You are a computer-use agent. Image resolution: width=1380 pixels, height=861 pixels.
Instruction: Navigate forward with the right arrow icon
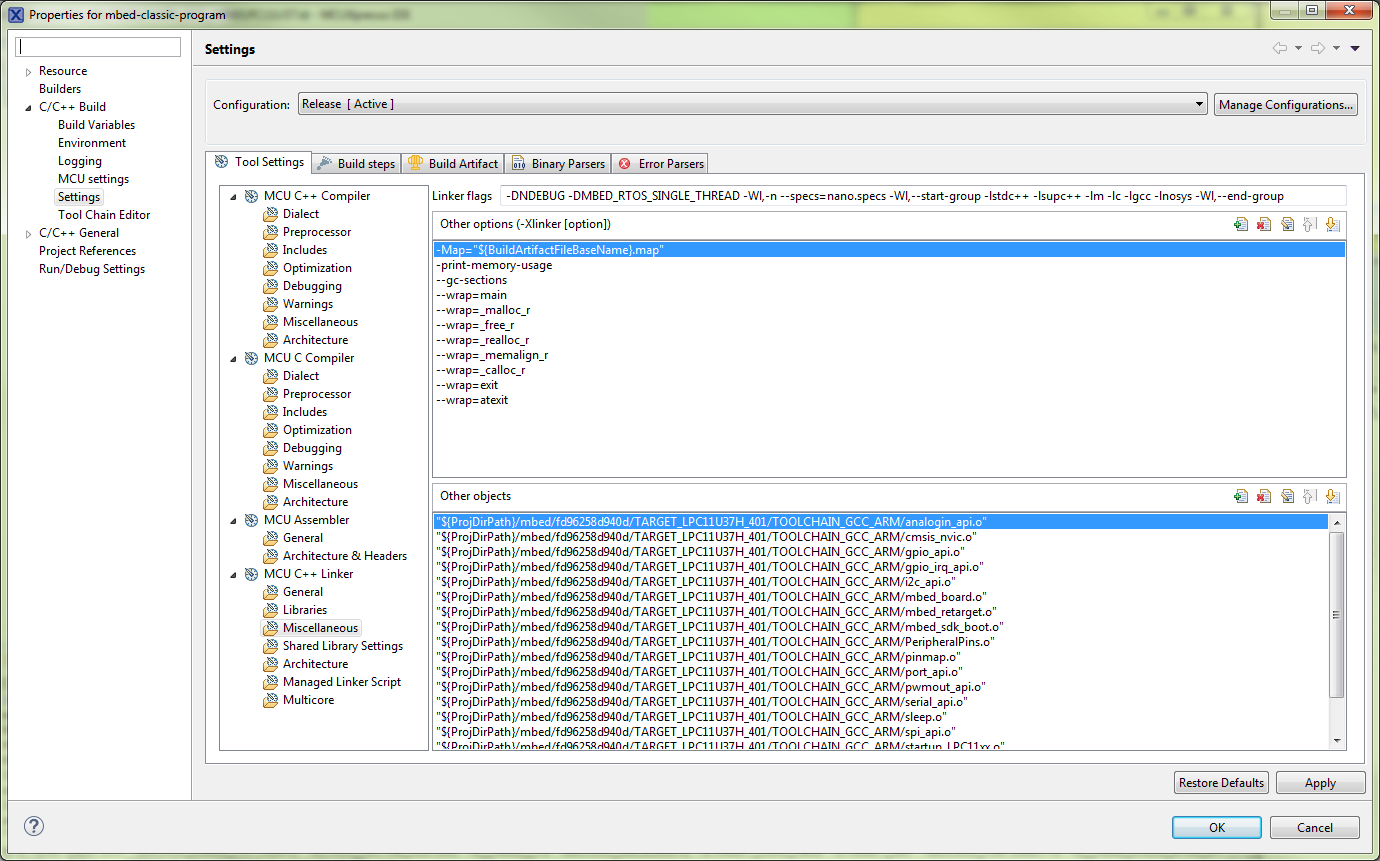tap(1318, 48)
